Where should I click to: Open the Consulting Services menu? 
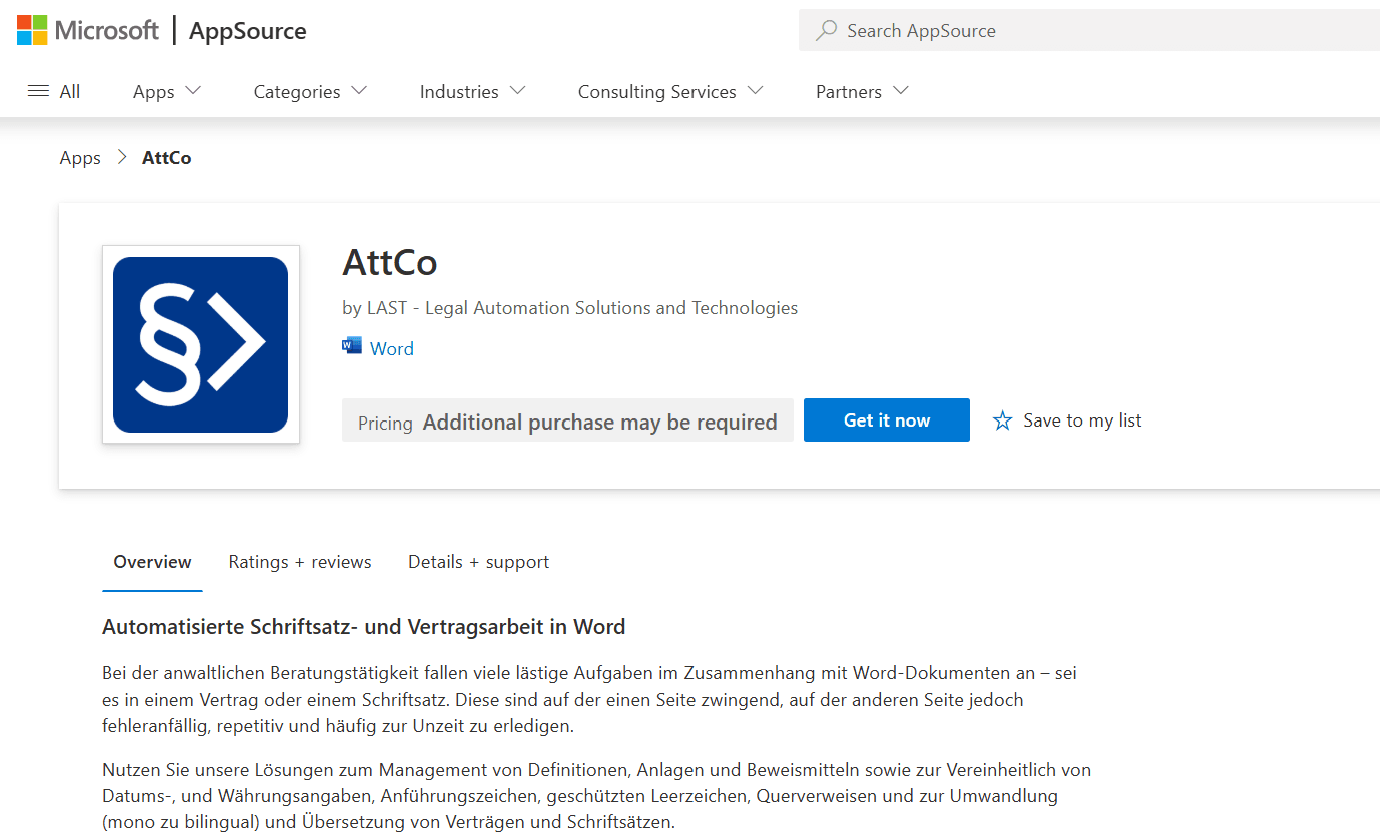[x=668, y=91]
